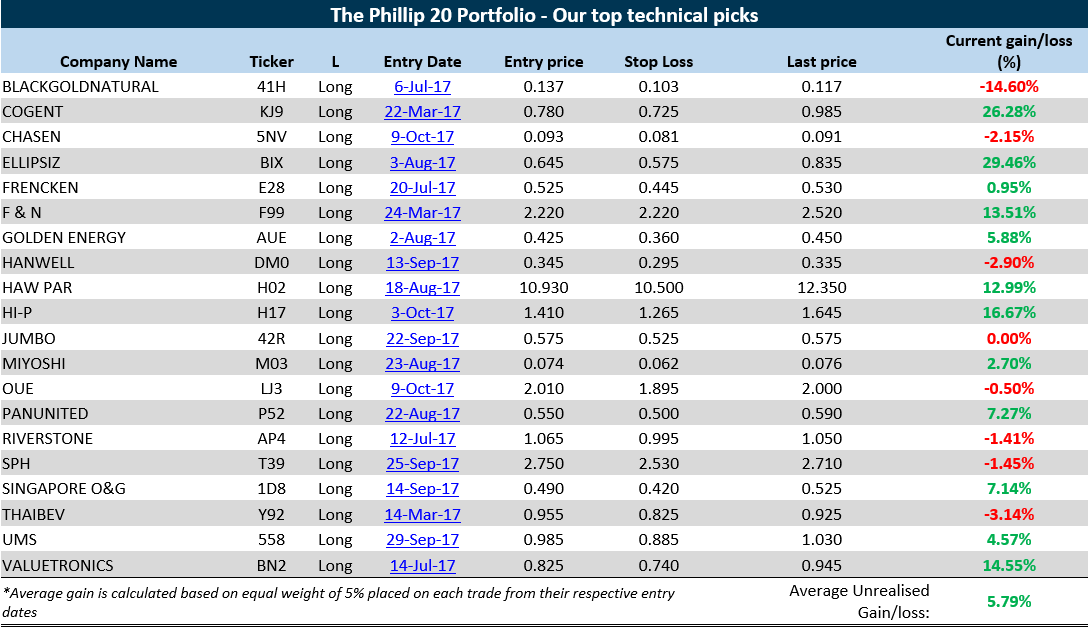Follow the 2-Aug-17 GOLDEN ENERGY link
This screenshot has width=1088, height=628.
[x=422, y=237]
